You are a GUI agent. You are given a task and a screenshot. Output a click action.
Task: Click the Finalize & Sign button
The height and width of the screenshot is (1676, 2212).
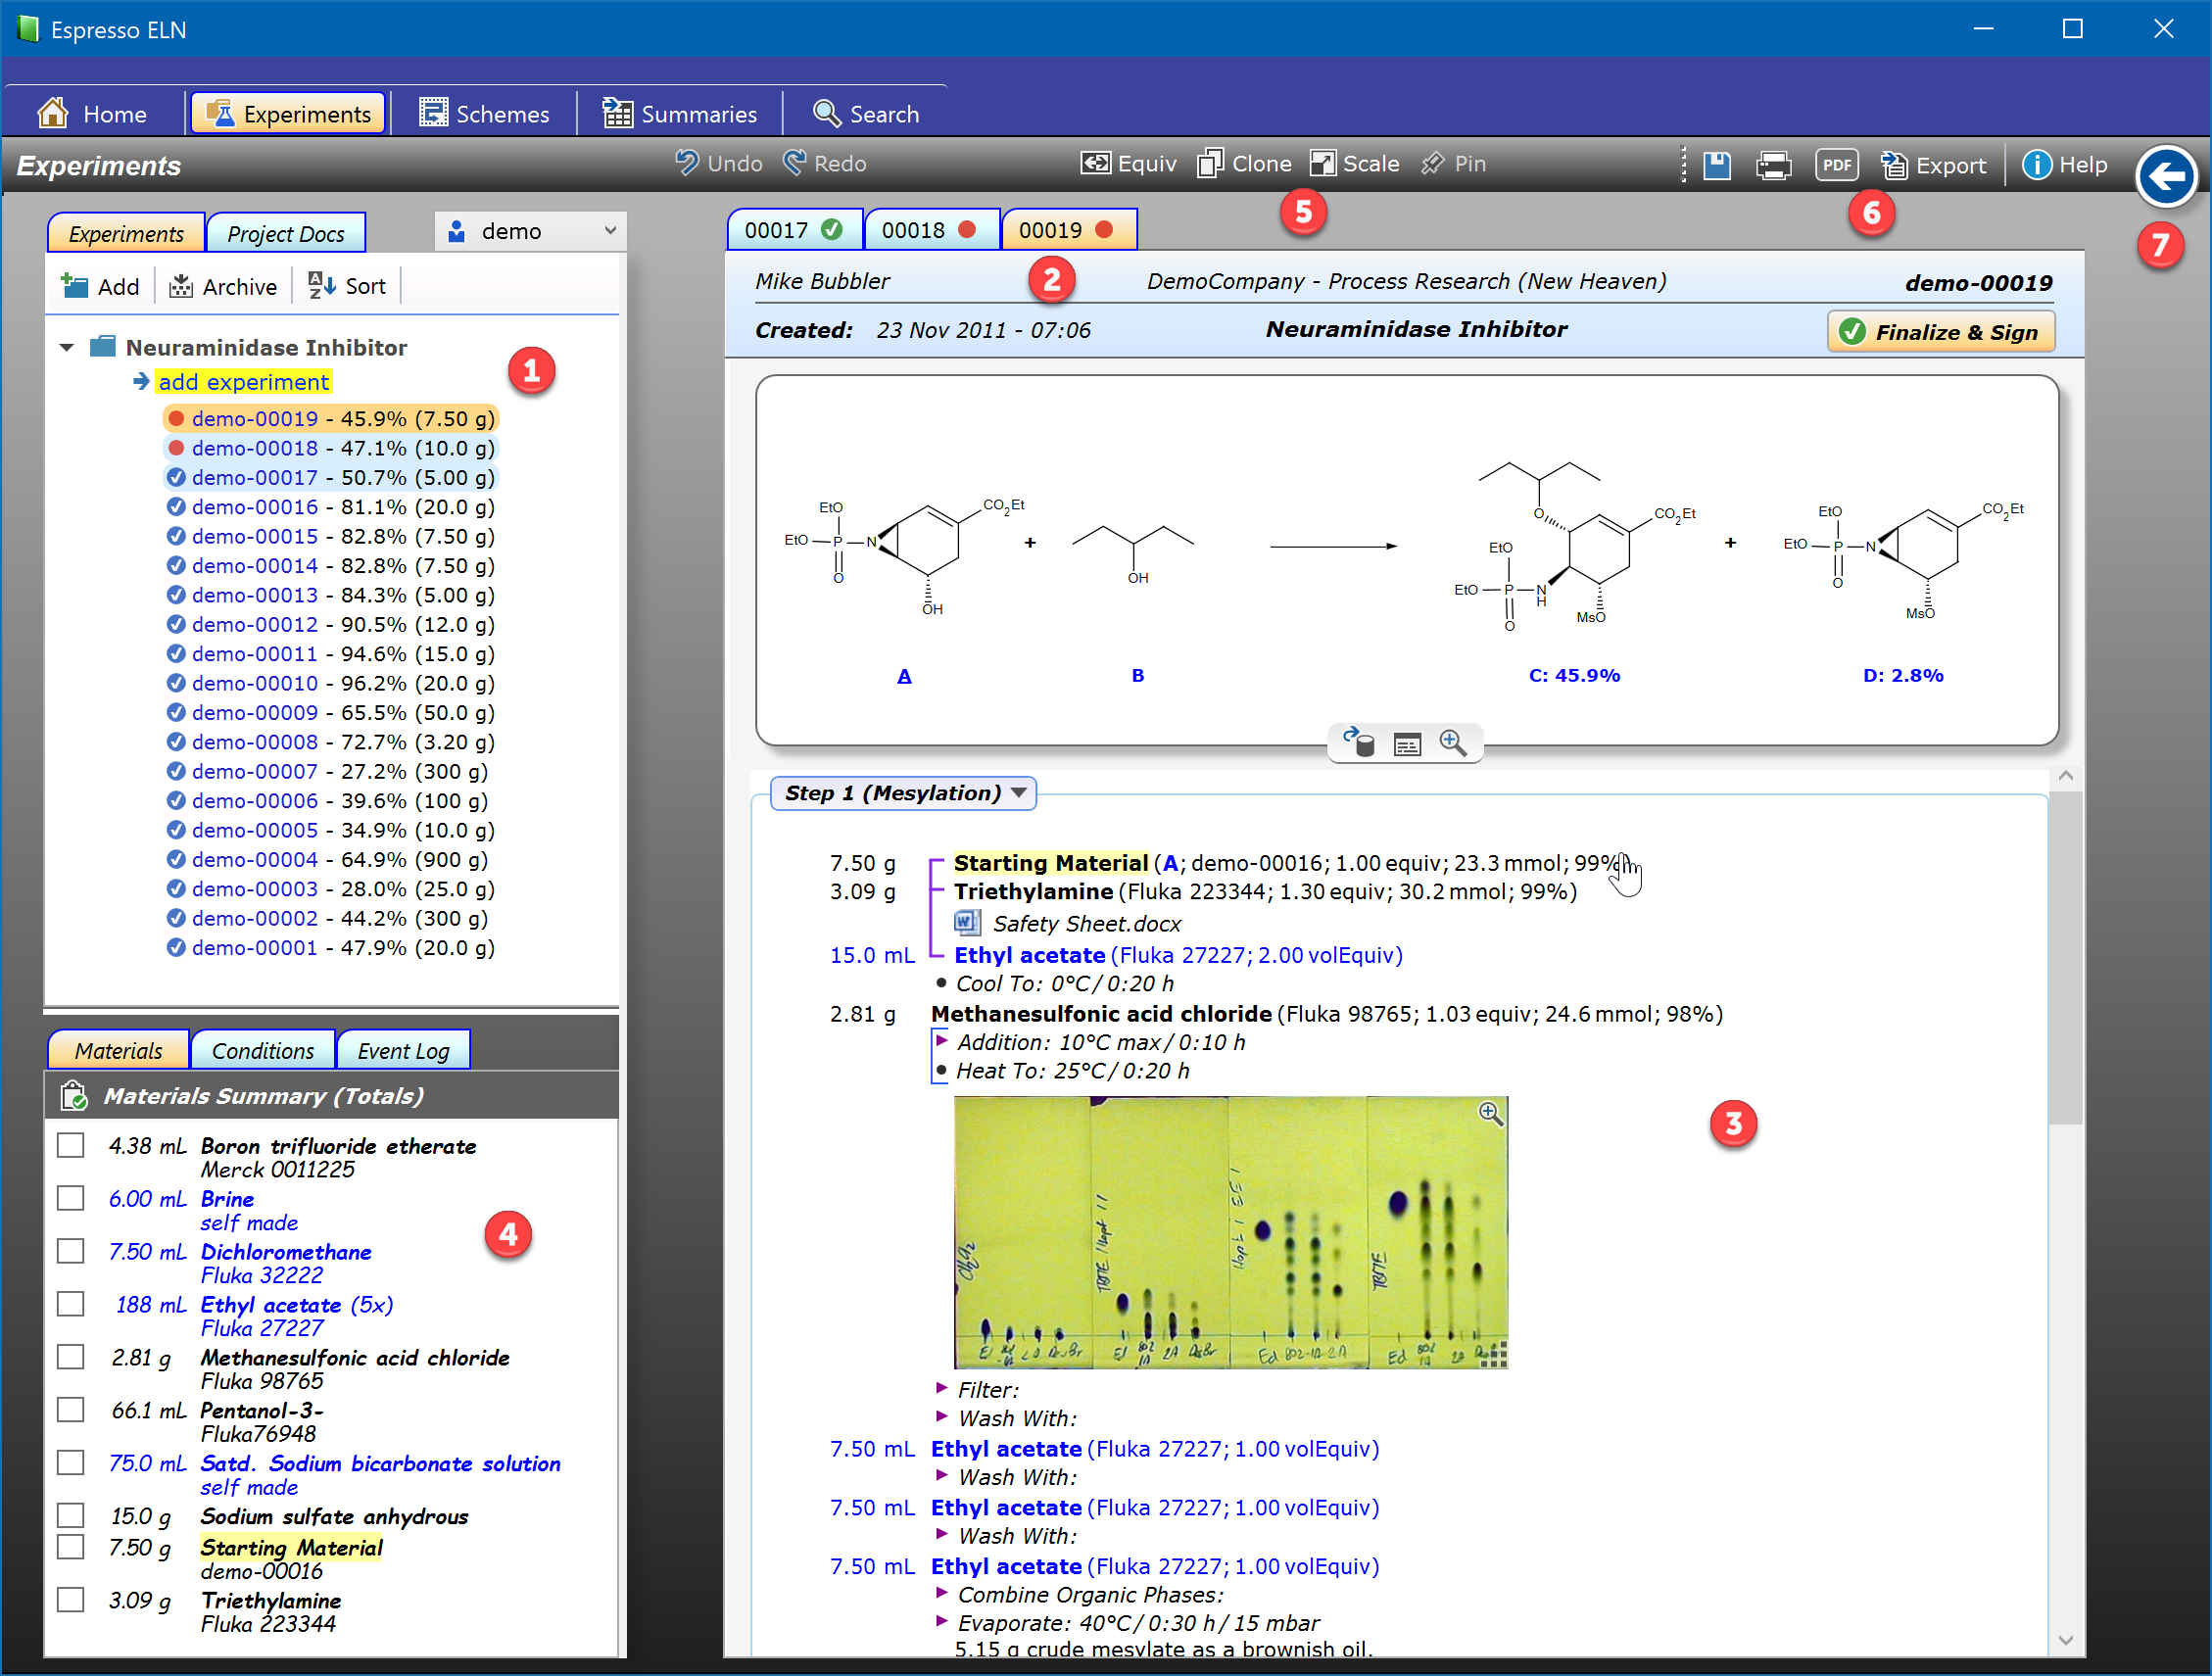coord(1940,332)
